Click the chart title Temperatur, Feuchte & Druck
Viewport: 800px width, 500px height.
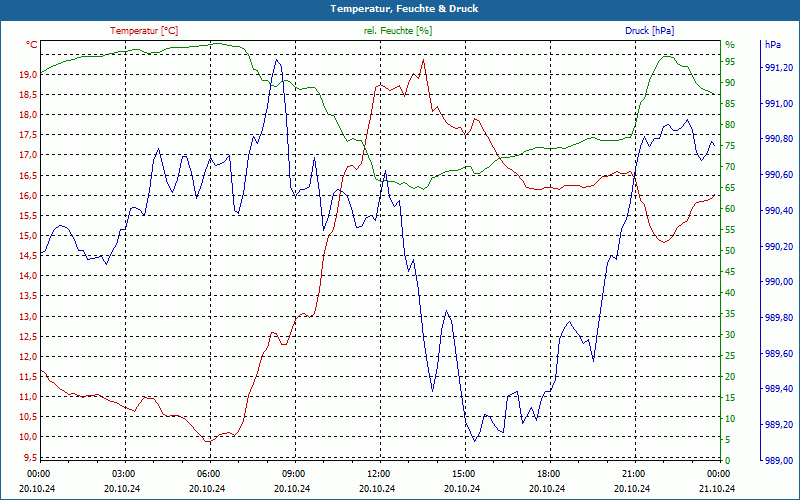[x=404, y=9]
